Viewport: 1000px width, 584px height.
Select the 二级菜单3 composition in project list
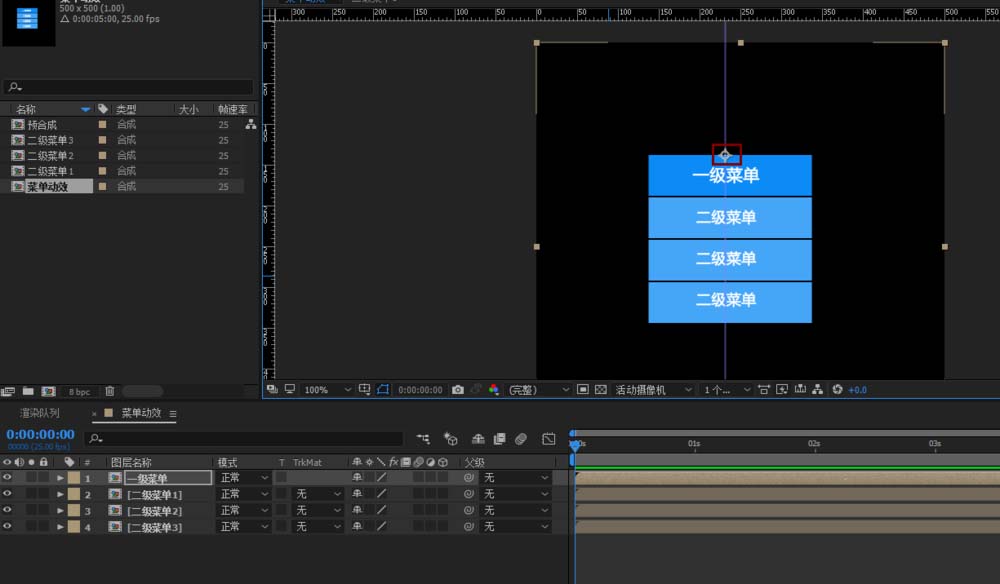click(50, 140)
